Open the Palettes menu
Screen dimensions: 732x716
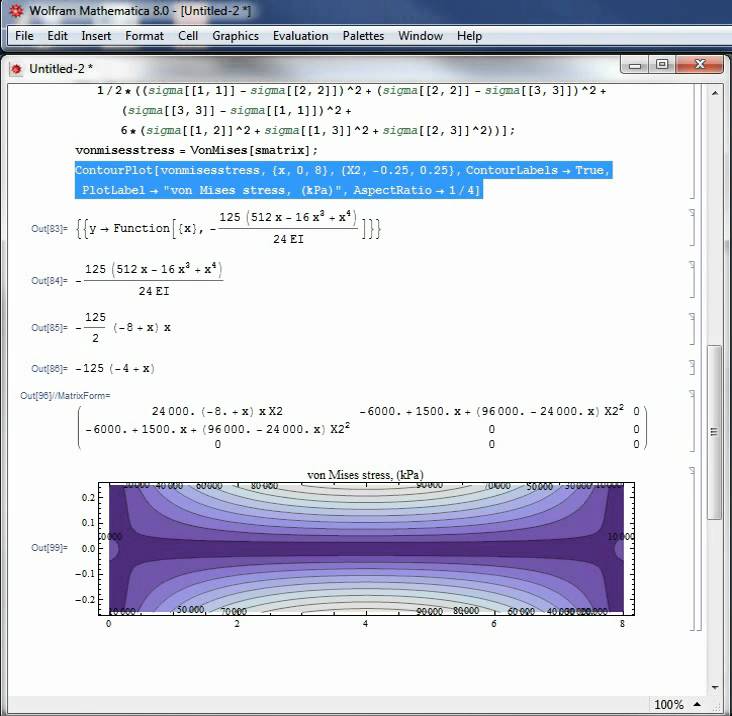(x=363, y=36)
